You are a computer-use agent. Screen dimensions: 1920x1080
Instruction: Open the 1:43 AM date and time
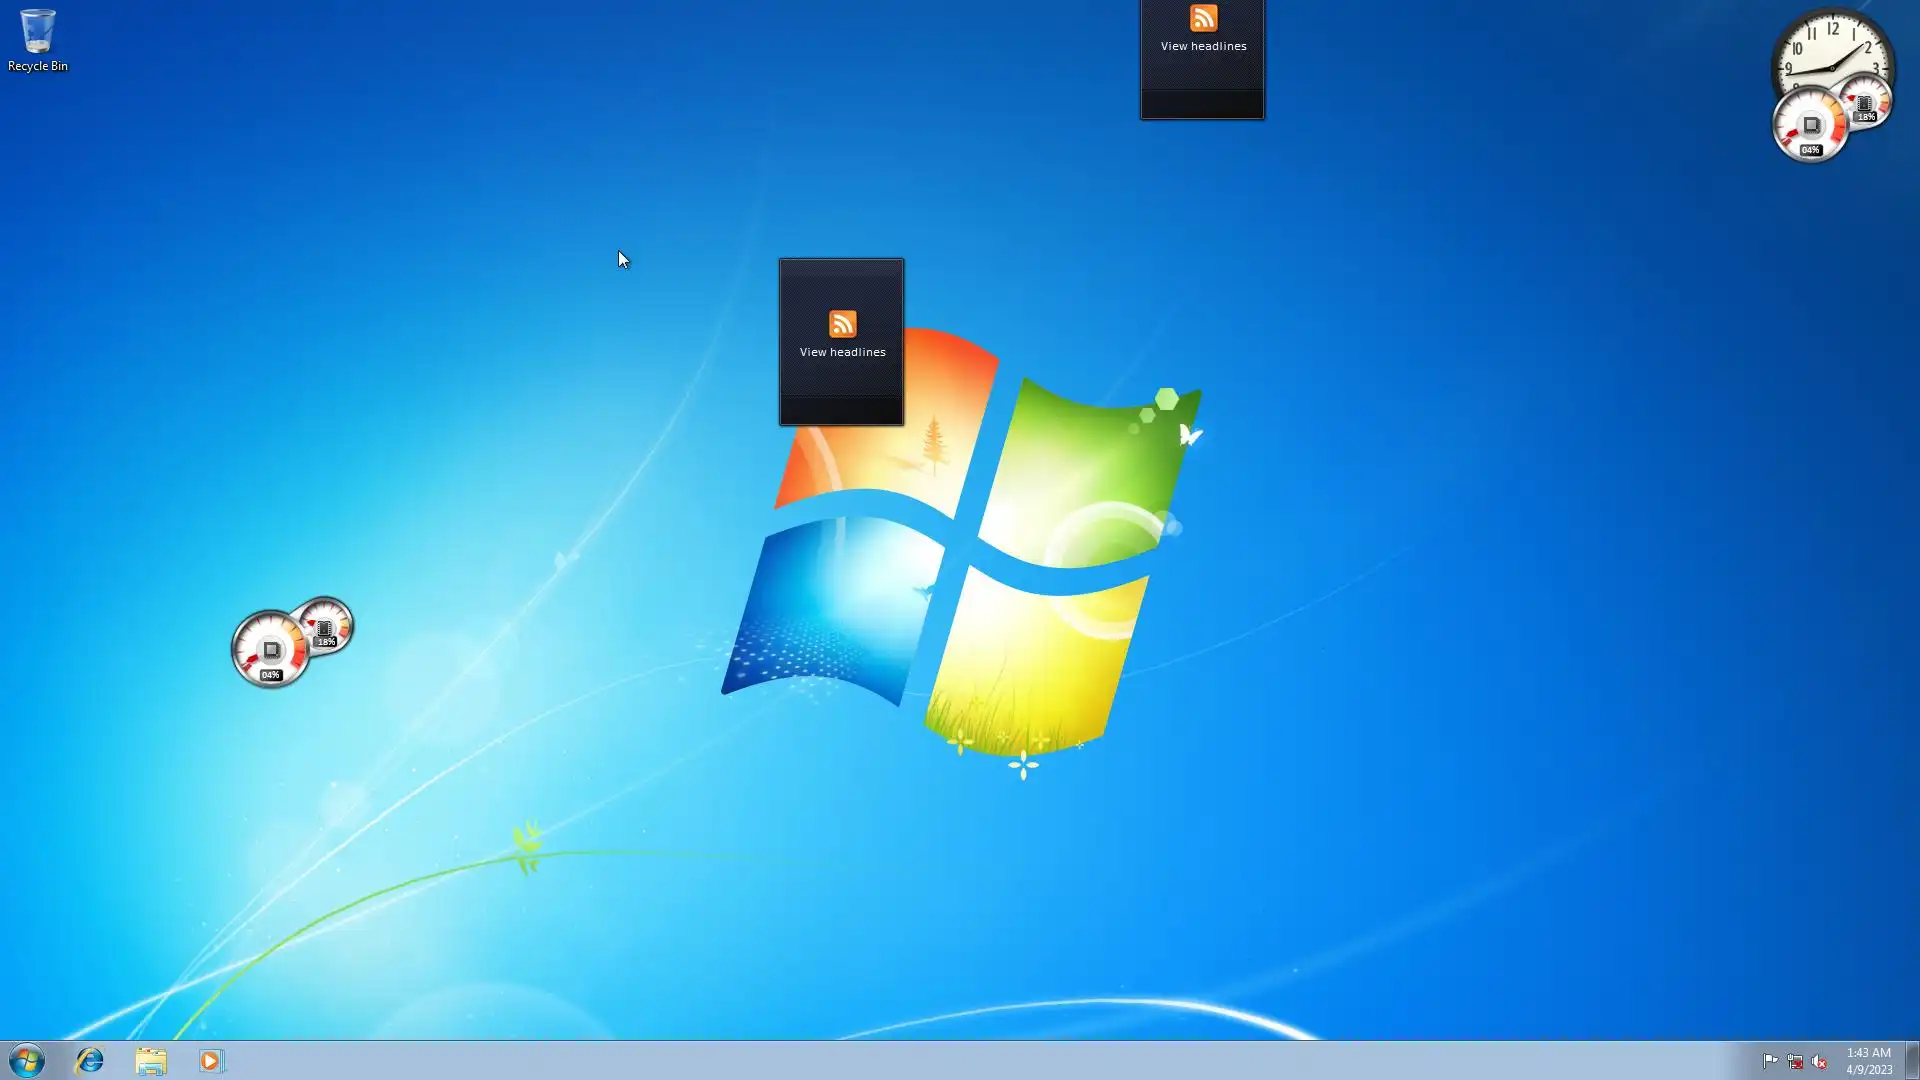(x=1868, y=1060)
